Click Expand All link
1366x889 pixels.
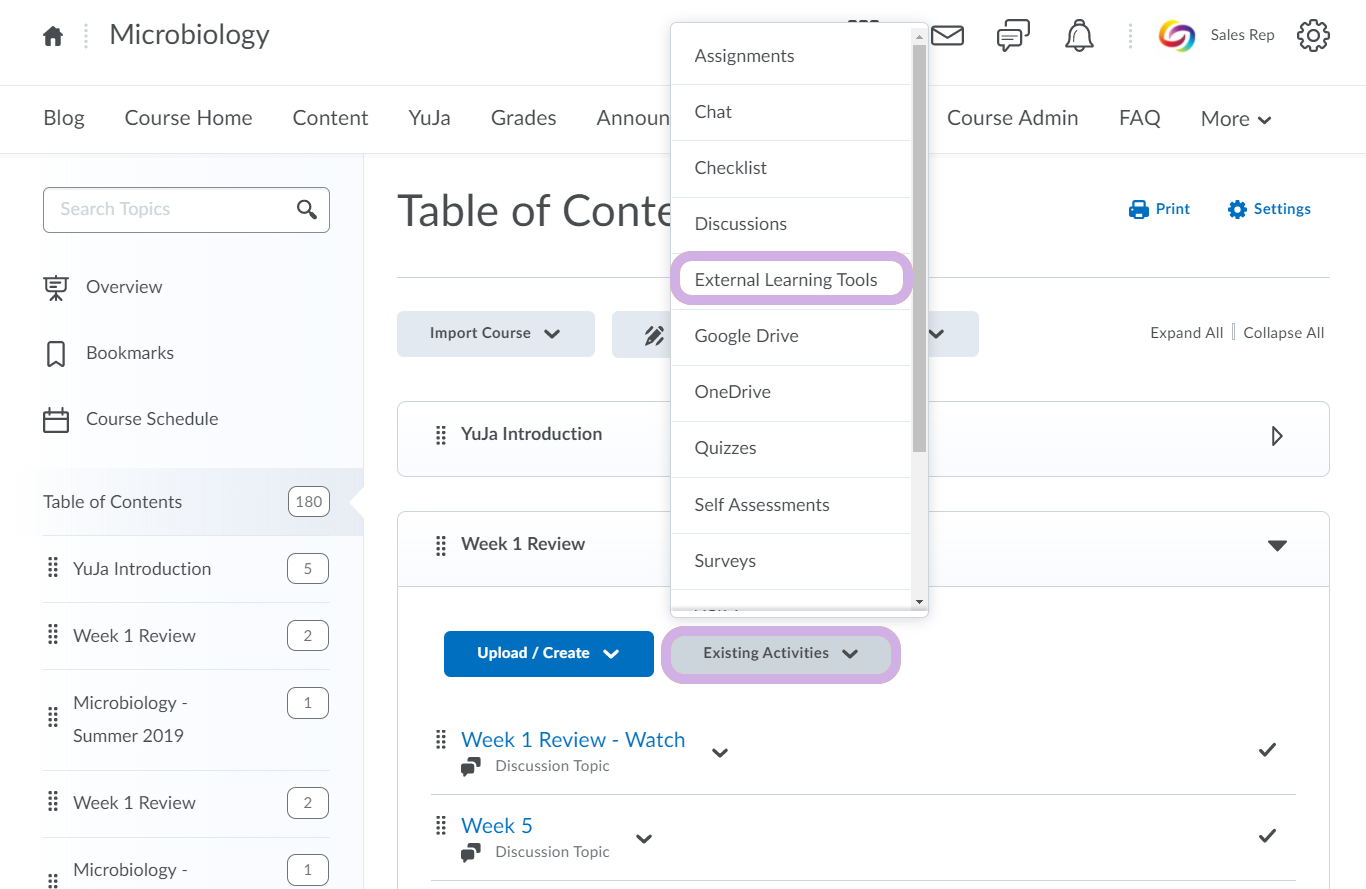1186,333
